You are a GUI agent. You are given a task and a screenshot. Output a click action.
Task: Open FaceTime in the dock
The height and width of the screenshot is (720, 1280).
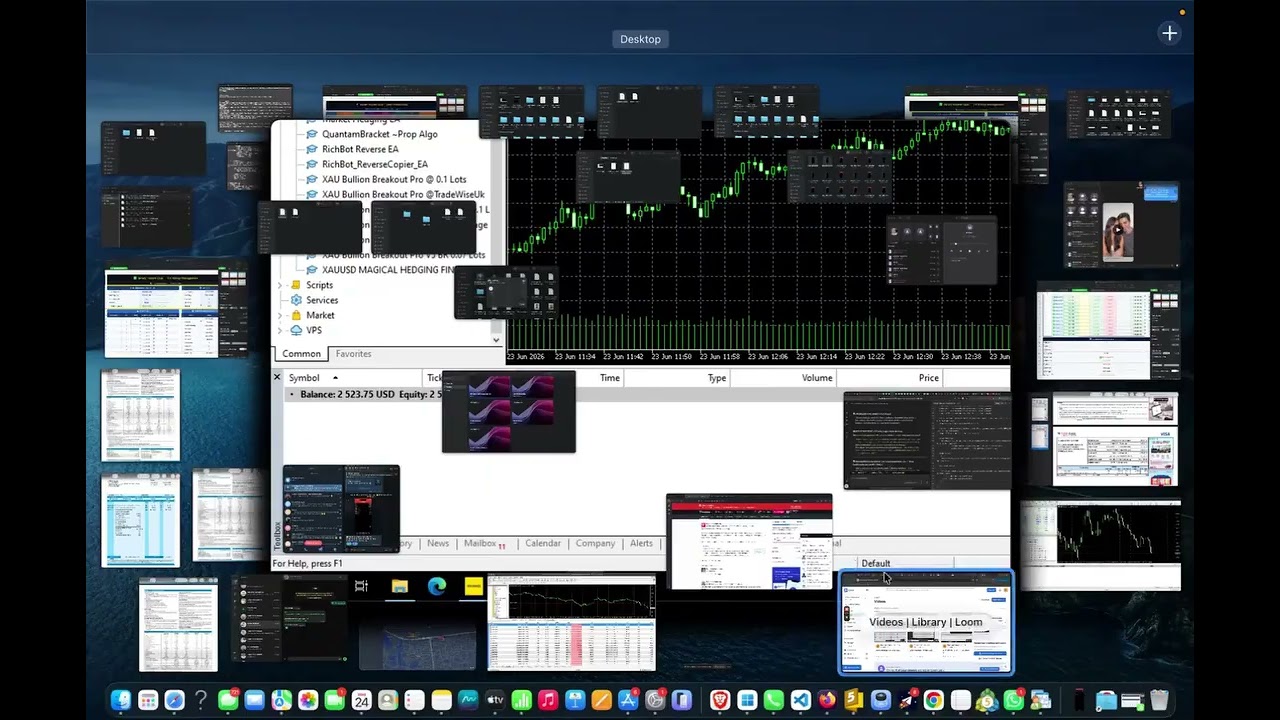click(334, 701)
